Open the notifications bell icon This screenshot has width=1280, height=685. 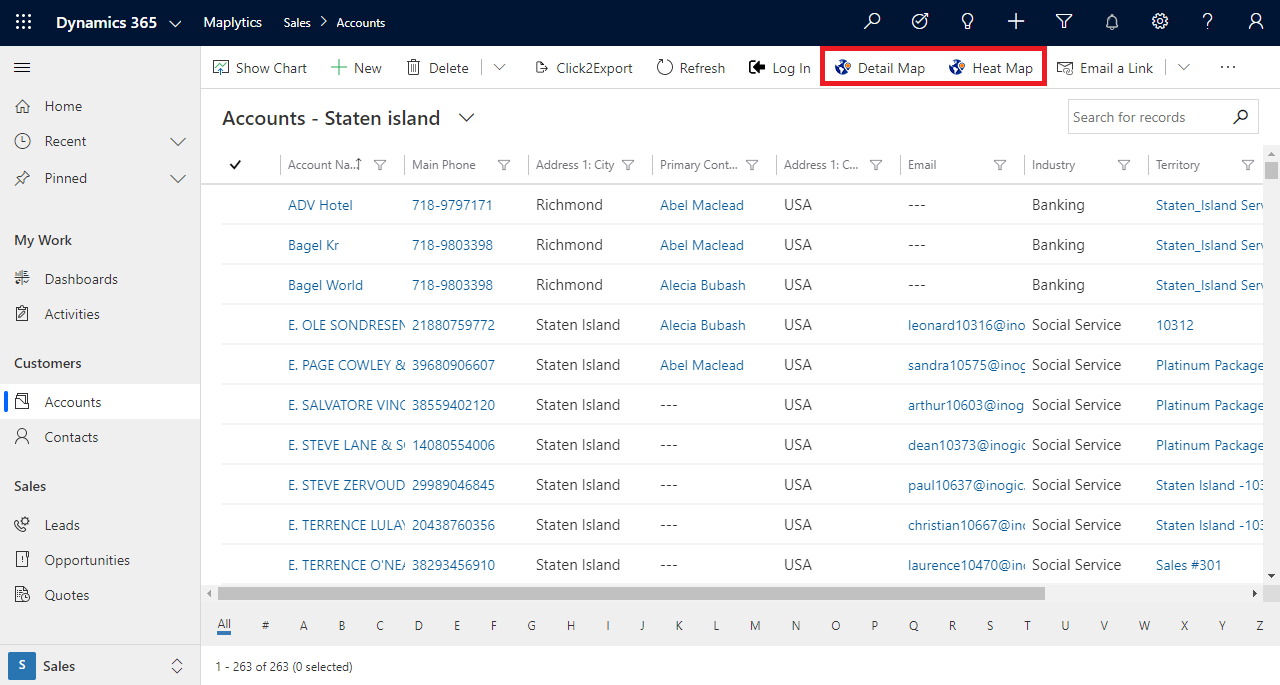point(1112,22)
